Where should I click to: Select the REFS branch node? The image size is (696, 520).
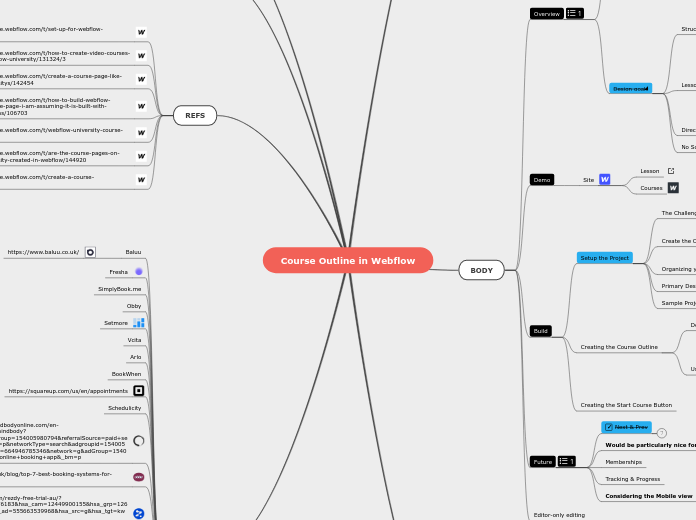195,115
